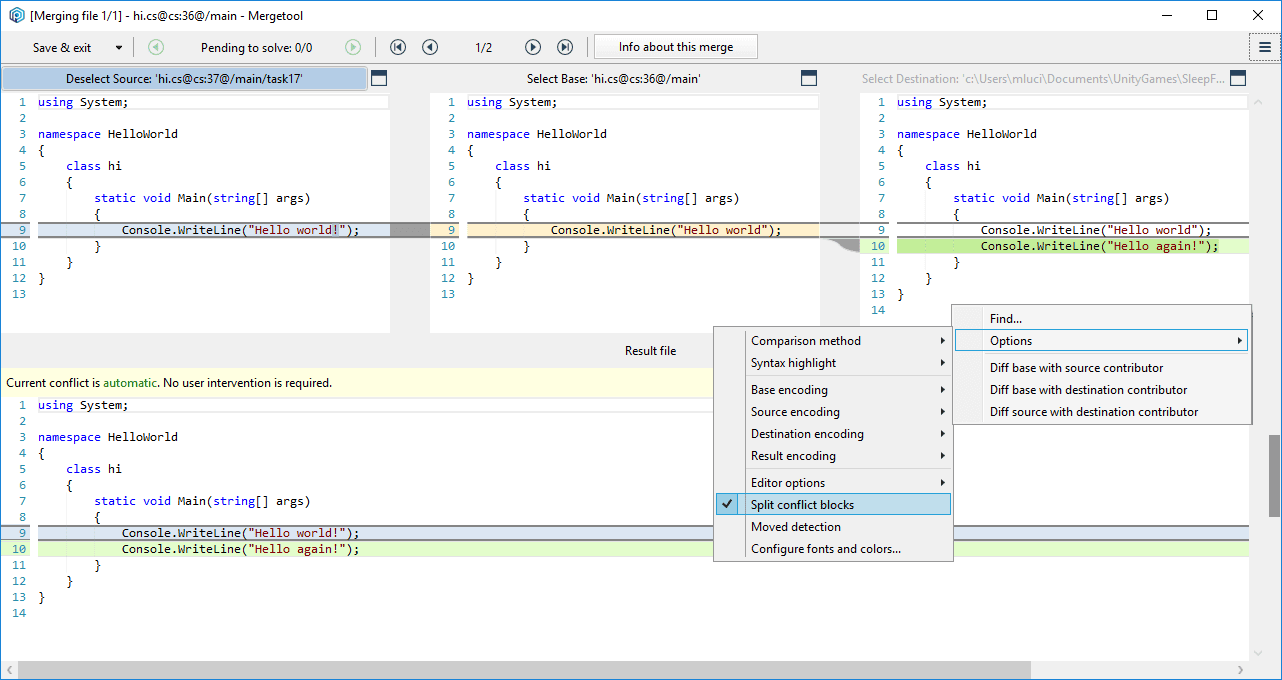Toggle Split conflict blocks option
Image resolution: width=1282 pixels, height=680 pixels.
[833, 505]
